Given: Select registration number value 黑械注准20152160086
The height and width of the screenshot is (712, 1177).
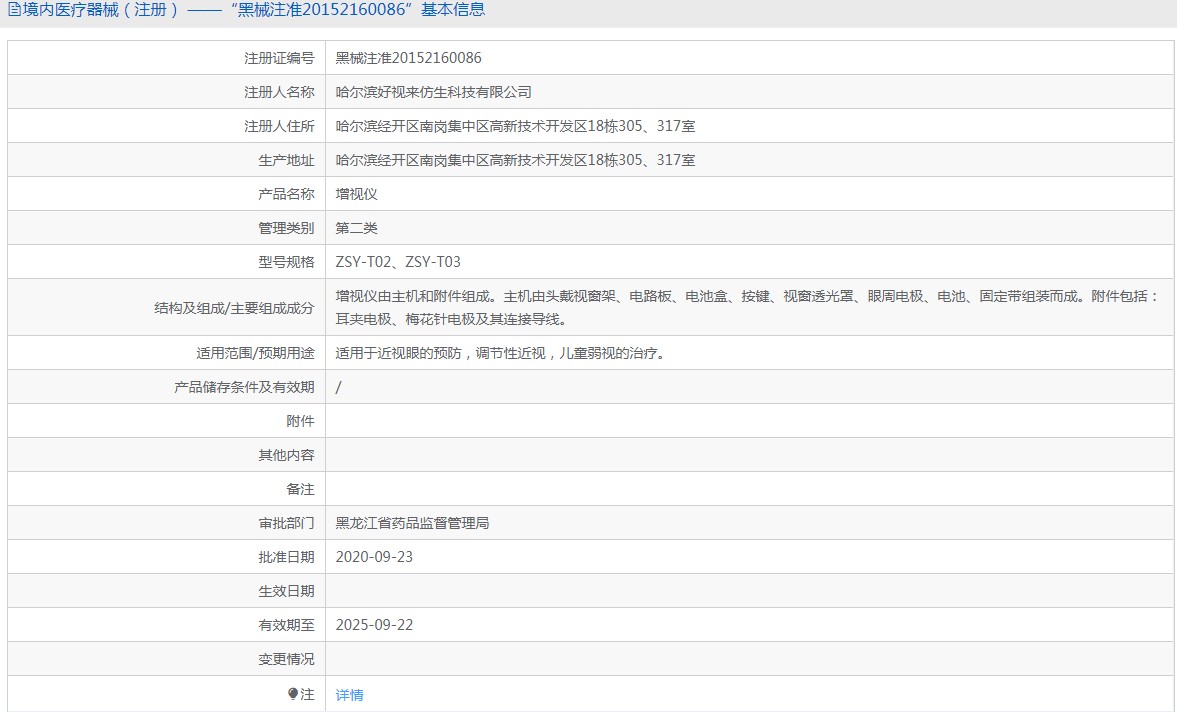Looking at the screenshot, I should tap(408, 58).
